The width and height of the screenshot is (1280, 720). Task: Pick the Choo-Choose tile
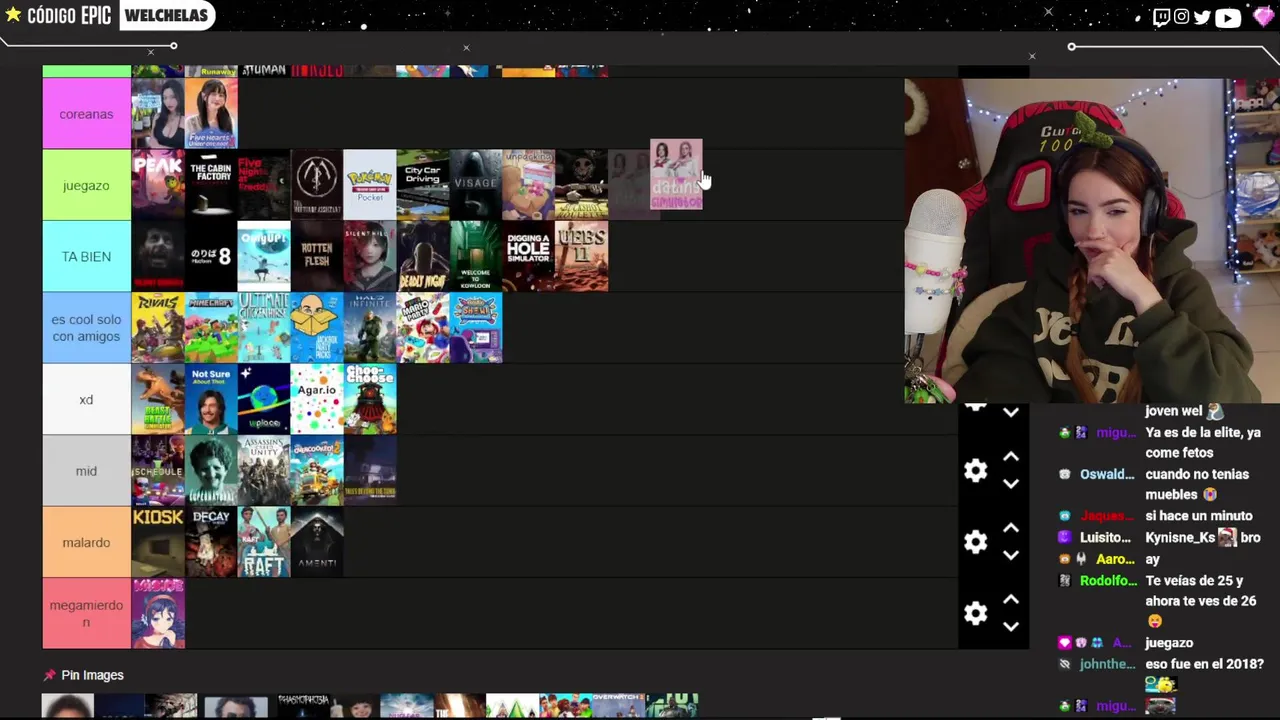click(370, 399)
